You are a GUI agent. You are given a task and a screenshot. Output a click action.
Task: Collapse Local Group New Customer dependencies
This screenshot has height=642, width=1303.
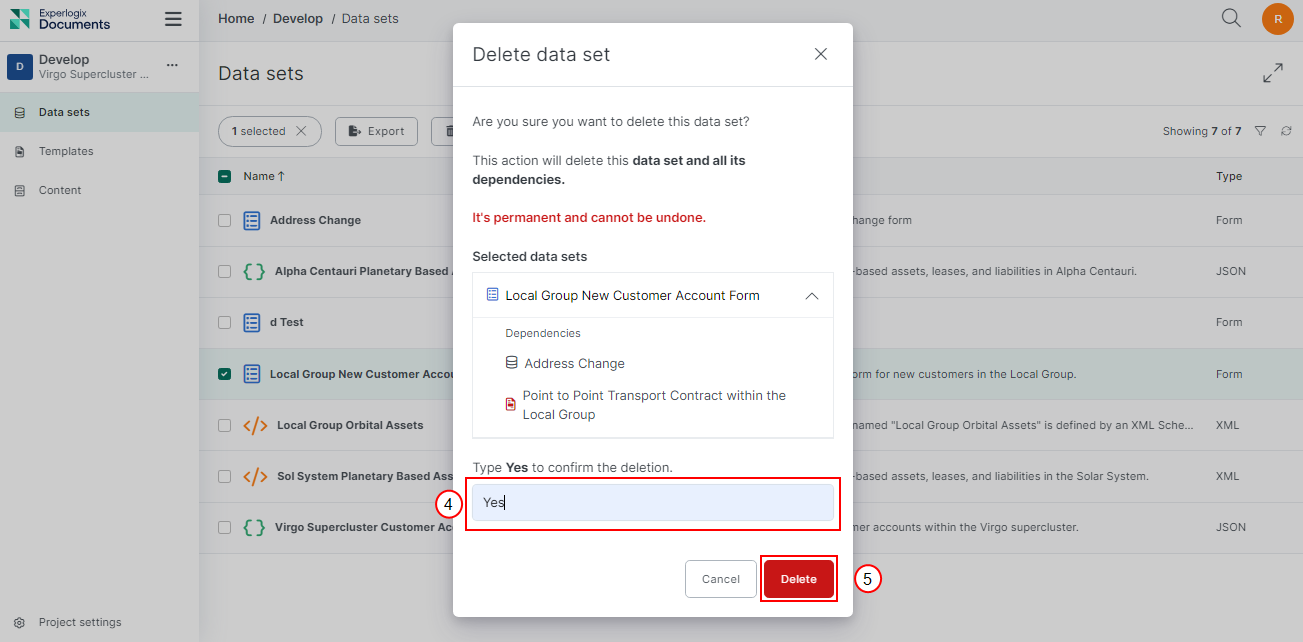tap(812, 296)
